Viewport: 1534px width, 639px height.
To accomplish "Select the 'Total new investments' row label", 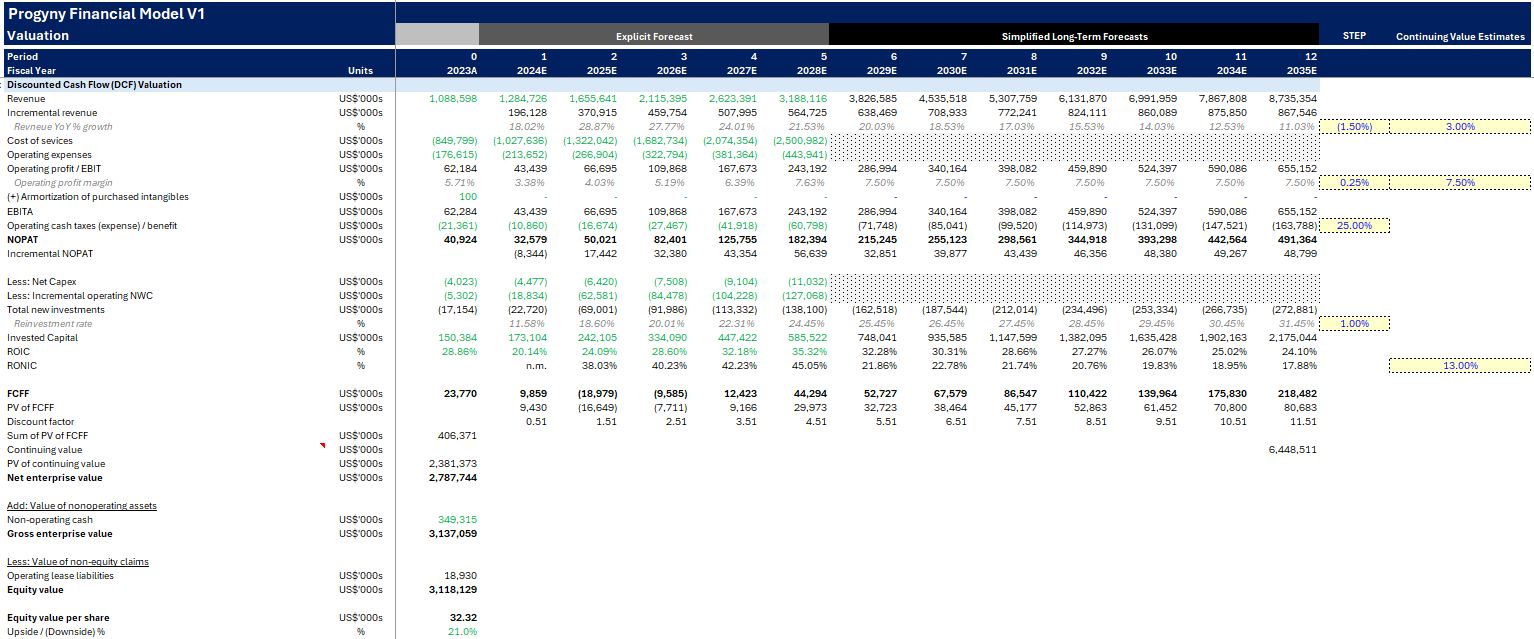I will point(55,309).
